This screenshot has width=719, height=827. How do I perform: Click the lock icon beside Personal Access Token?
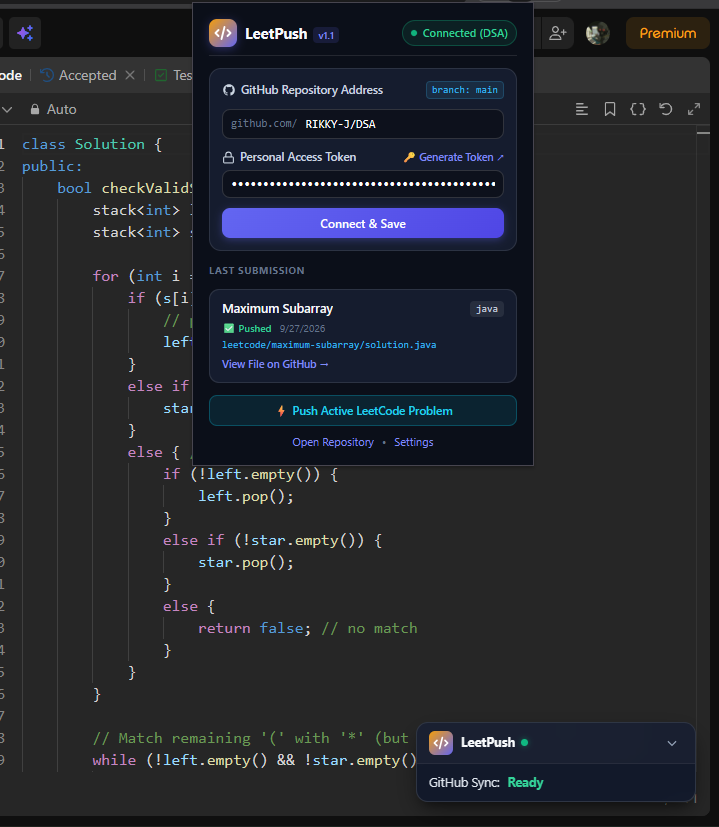tap(228, 157)
